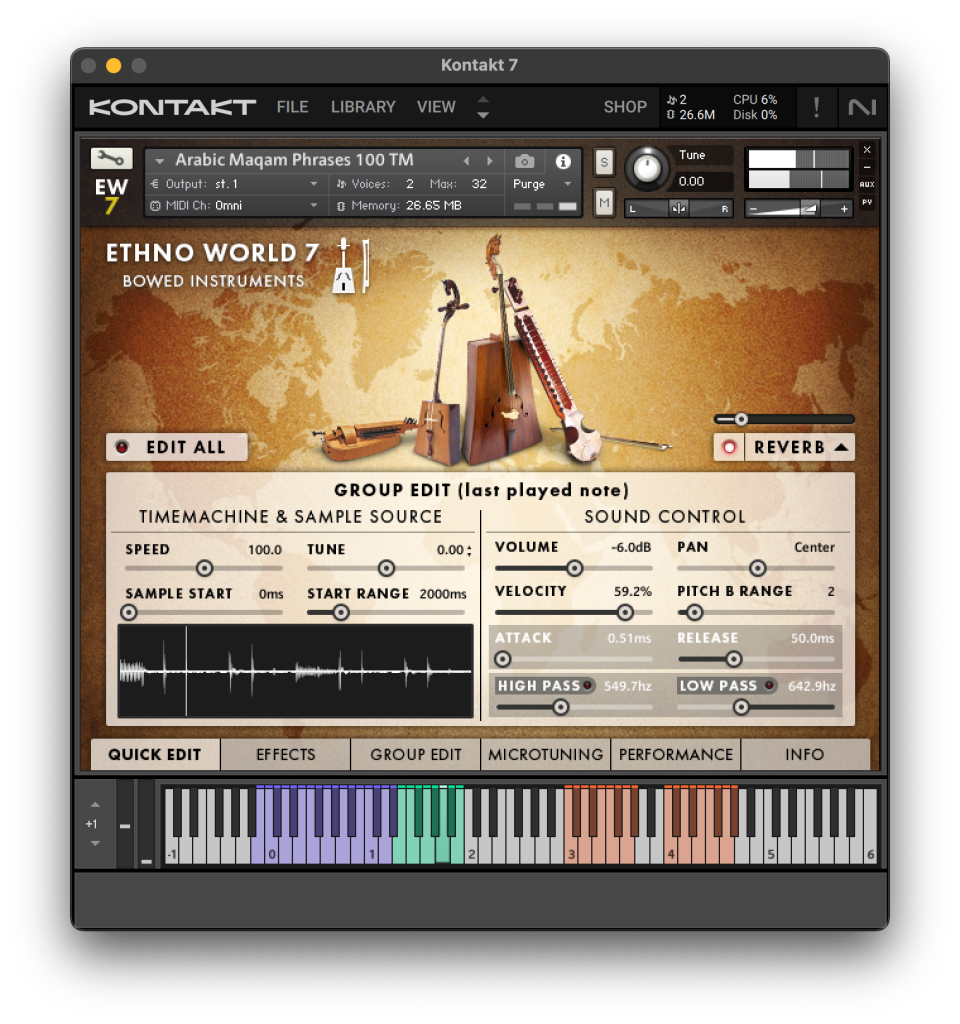This screenshot has width=960, height=1024.
Task: Go to the next instrument preset arrow
Action: point(490,161)
